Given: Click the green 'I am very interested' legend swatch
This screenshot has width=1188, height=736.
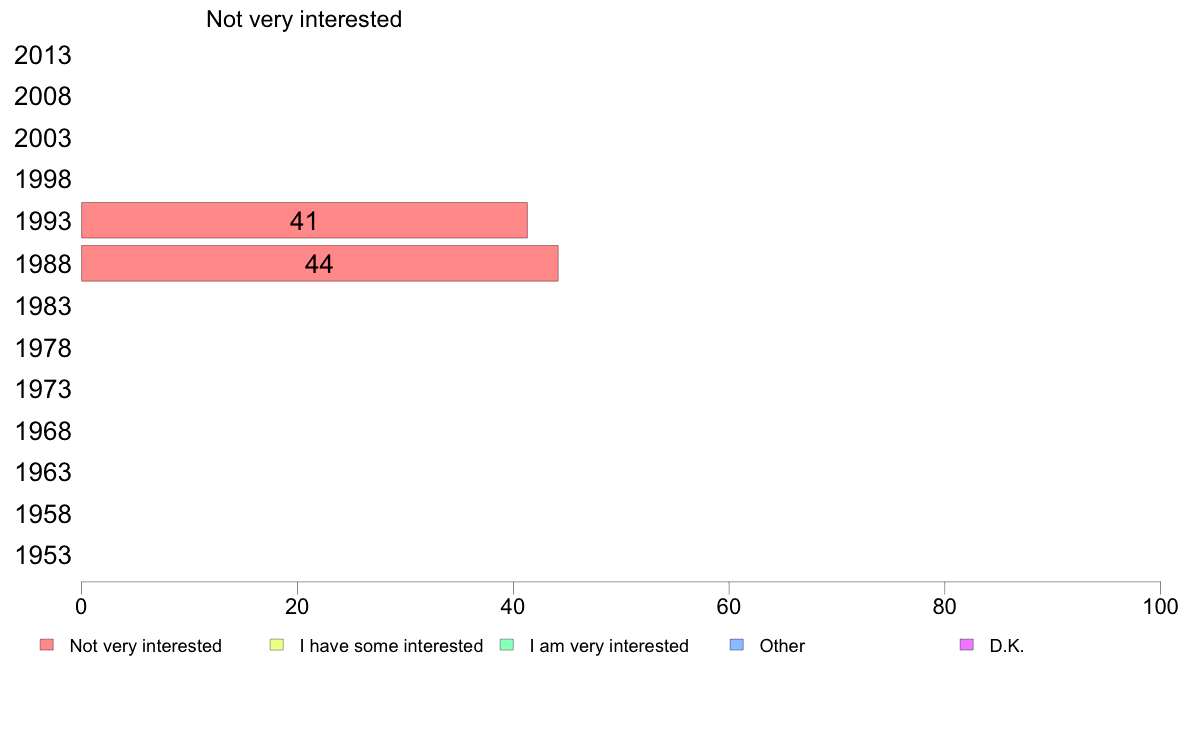Looking at the screenshot, I should (x=507, y=645).
